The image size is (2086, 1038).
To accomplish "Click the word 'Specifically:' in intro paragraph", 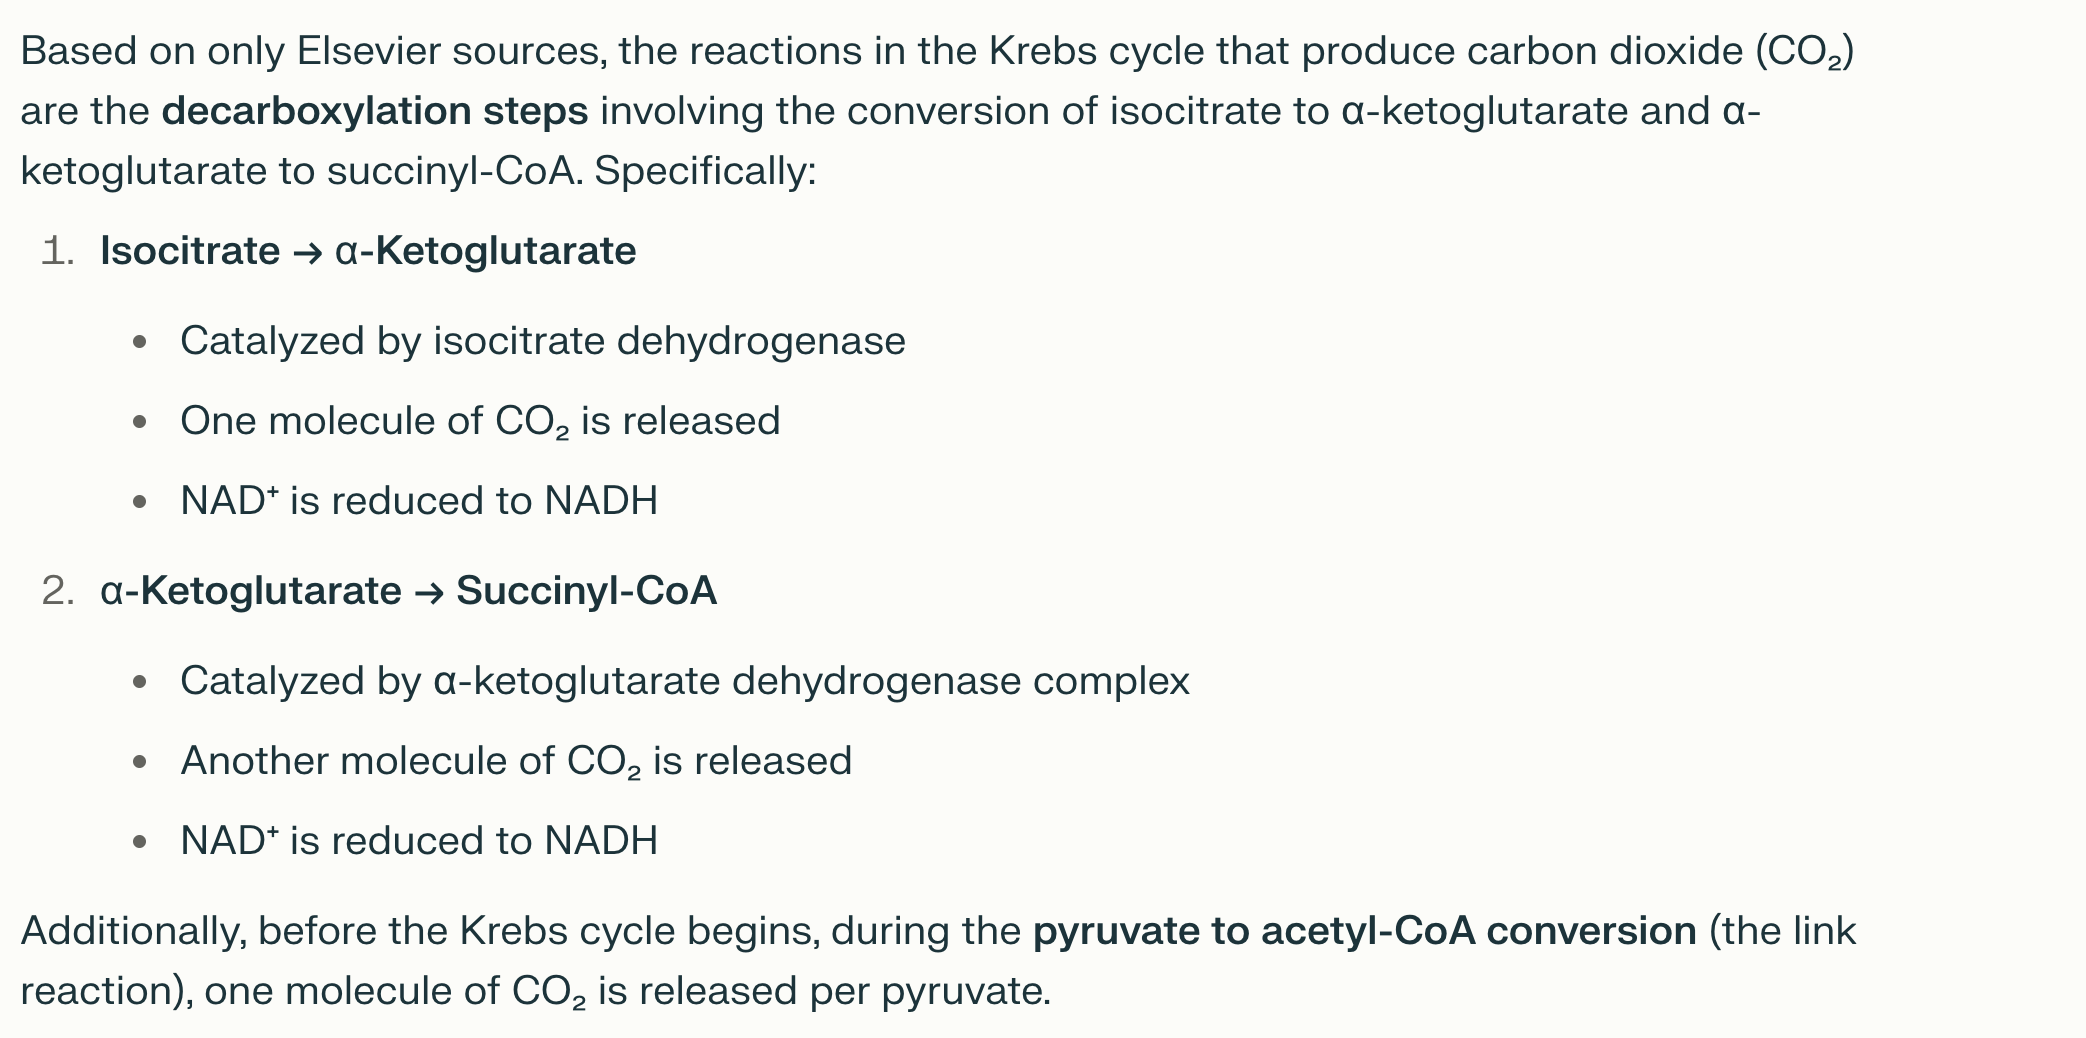I will [x=705, y=171].
